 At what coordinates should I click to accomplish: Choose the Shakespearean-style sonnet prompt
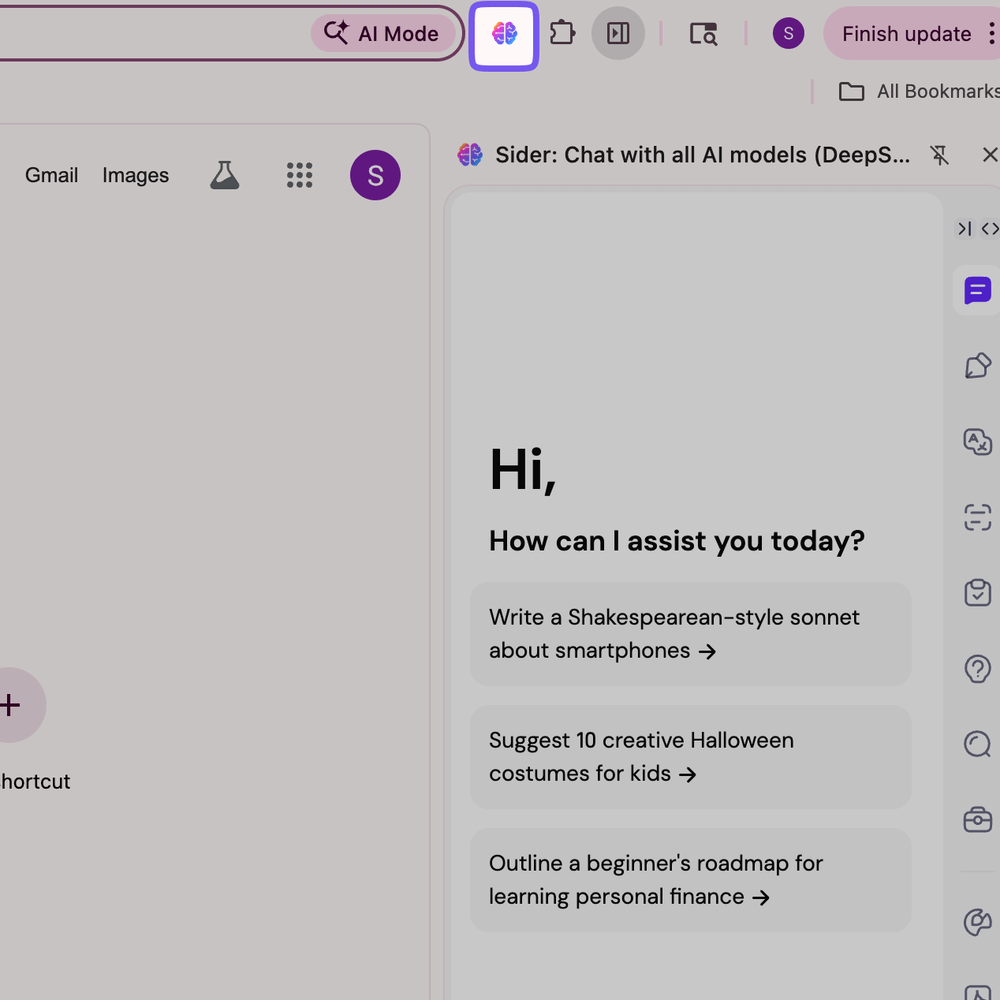691,634
